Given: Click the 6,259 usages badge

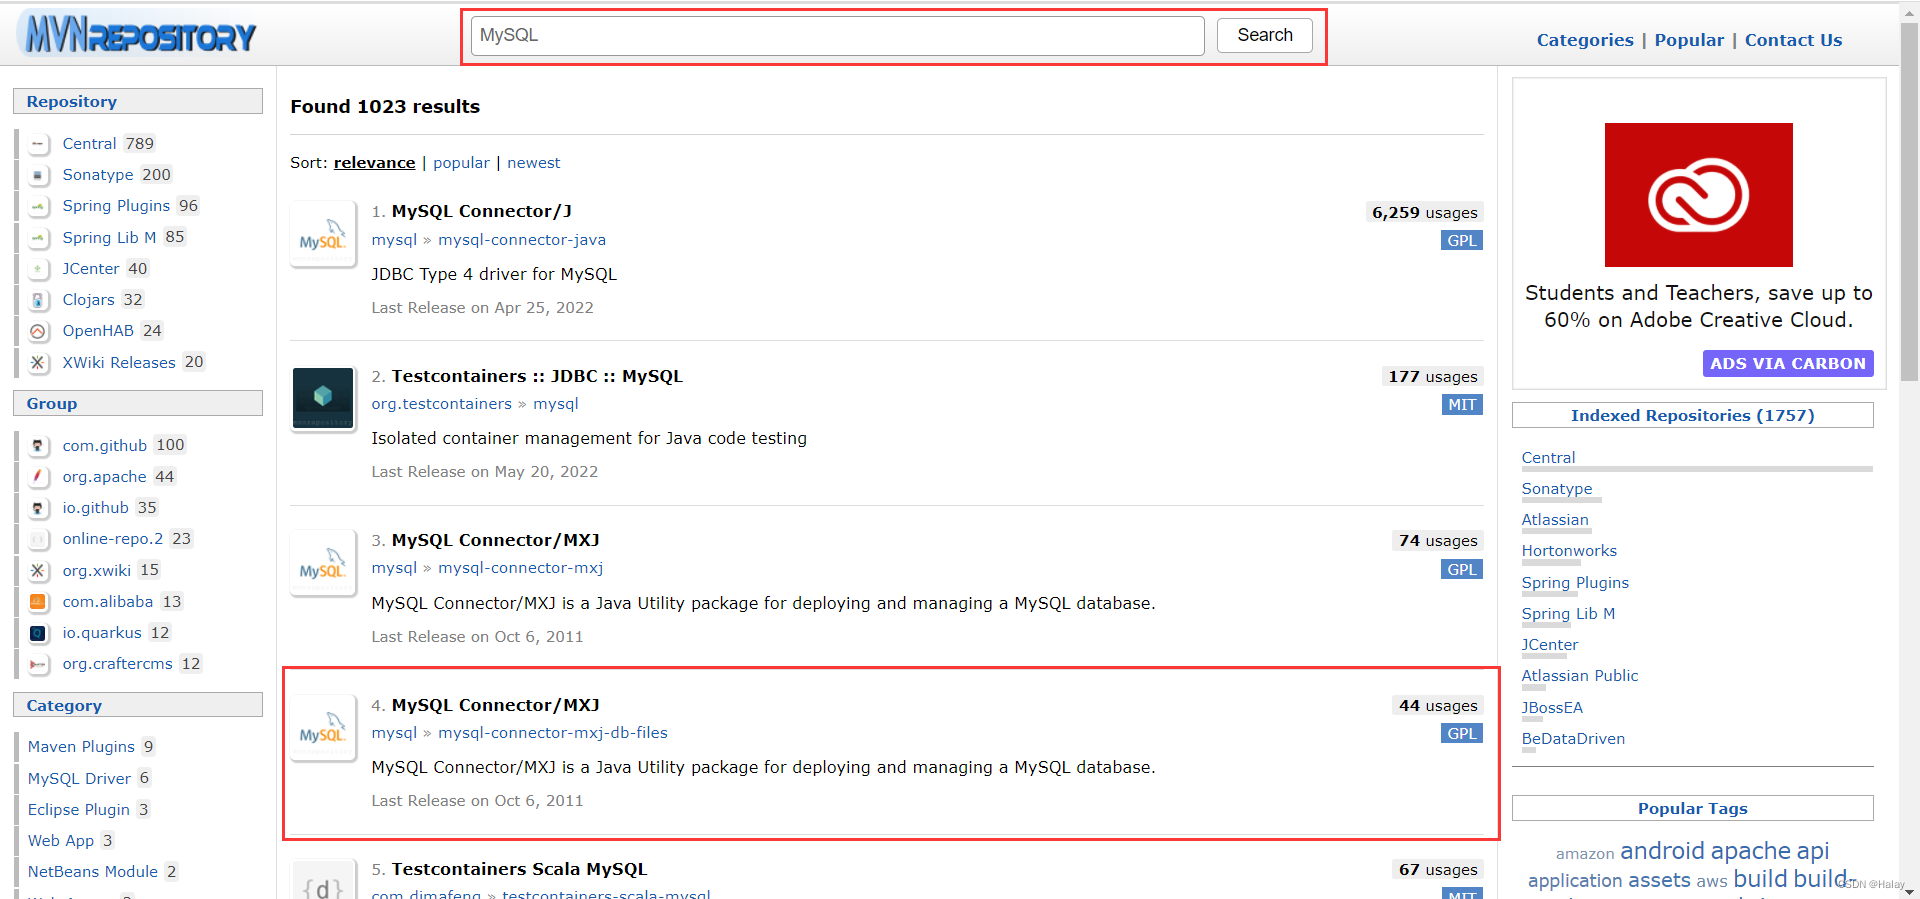Looking at the screenshot, I should [1424, 212].
